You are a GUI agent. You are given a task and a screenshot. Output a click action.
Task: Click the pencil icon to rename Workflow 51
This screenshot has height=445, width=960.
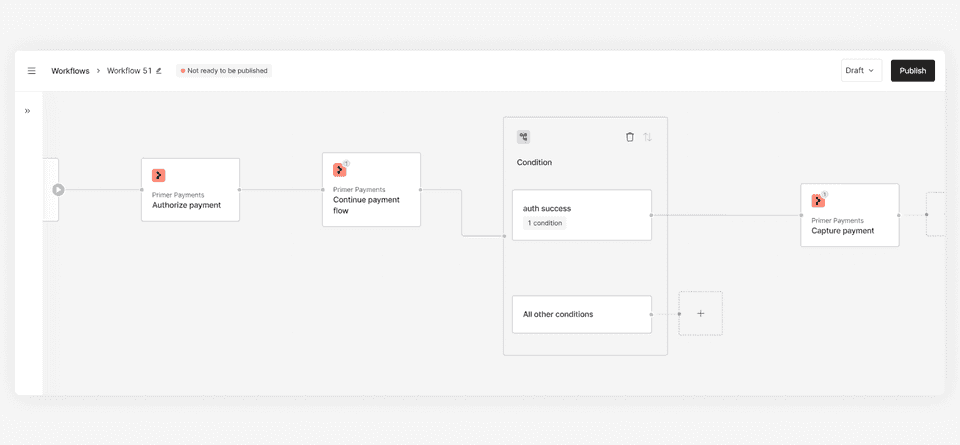pos(159,71)
